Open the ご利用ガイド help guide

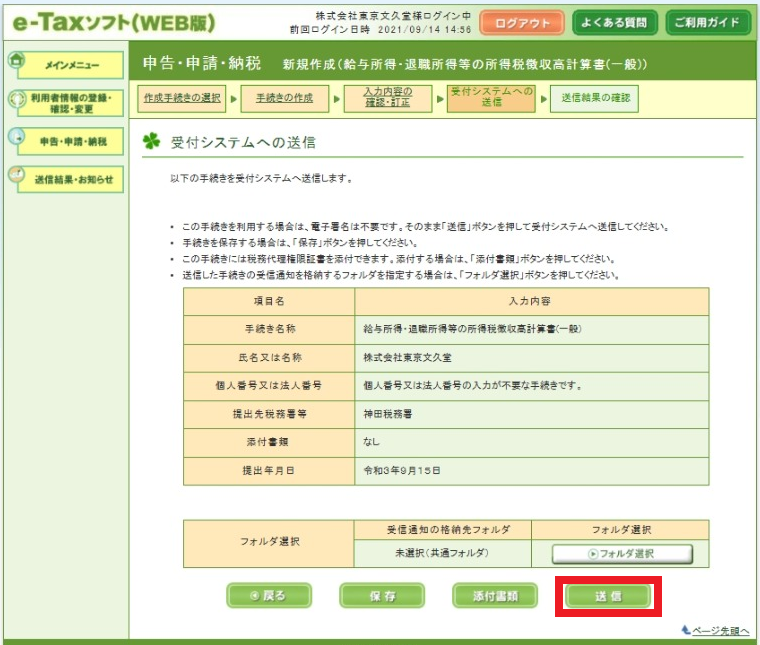pos(707,22)
